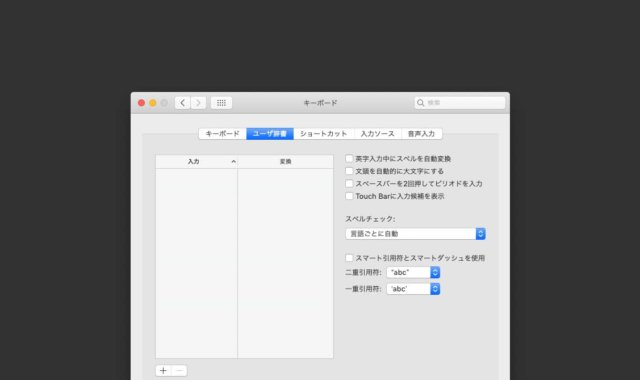Image resolution: width=640 pixels, height=380 pixels.
Task: Go back with the left chevron button
Action: [x=182, y=103]
